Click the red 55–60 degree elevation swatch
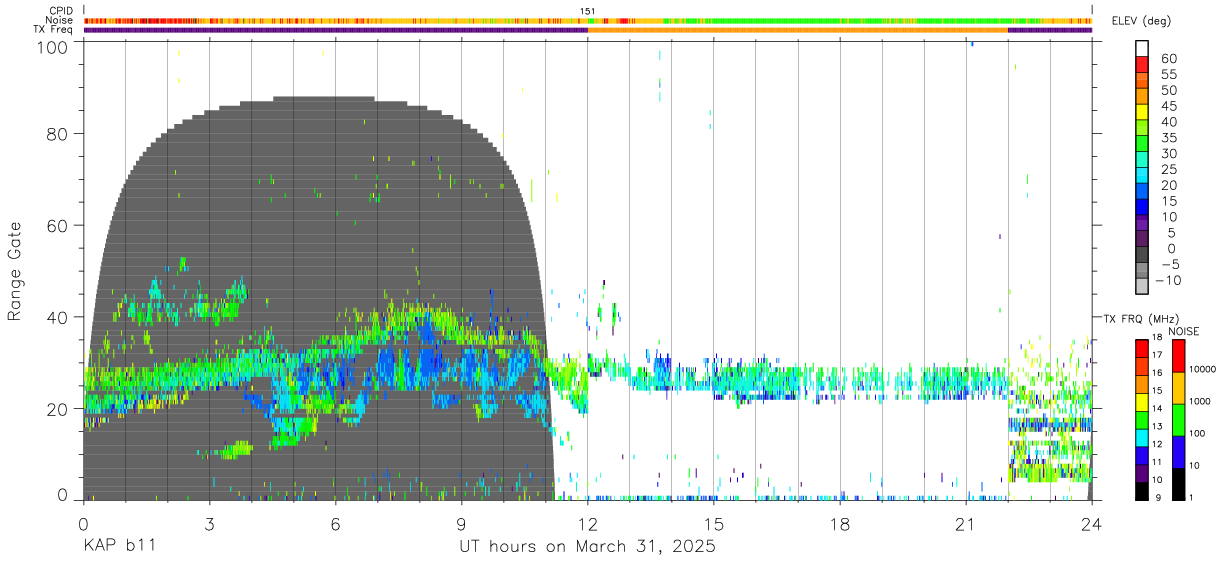Screen dimensions: 1228x567 (1142, 65)
